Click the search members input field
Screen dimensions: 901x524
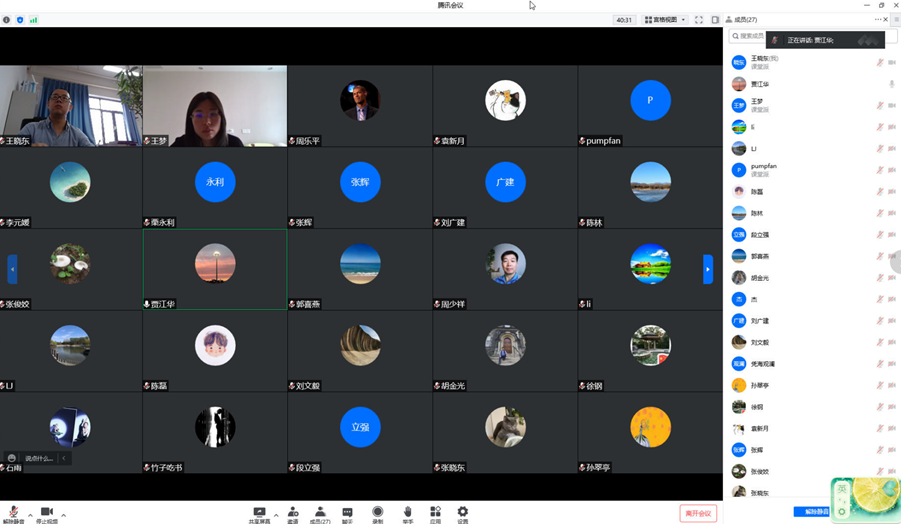pyautogui.click(x=750, y=36)
